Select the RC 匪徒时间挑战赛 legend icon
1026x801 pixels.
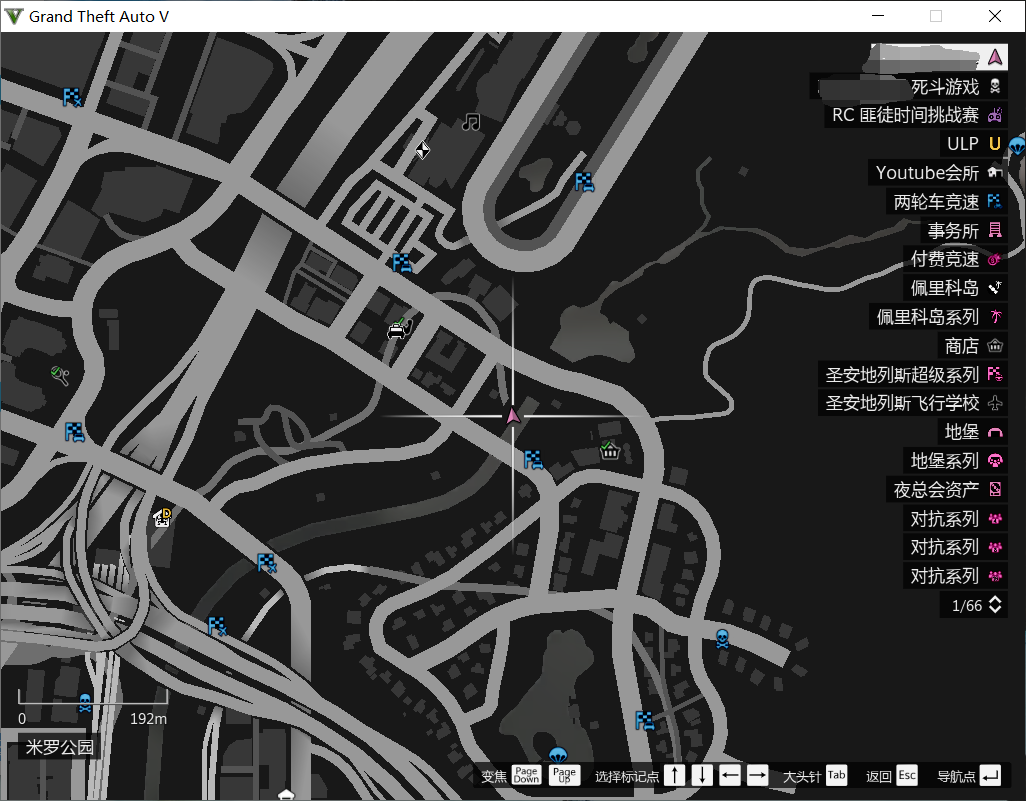(x=995, y=115)
